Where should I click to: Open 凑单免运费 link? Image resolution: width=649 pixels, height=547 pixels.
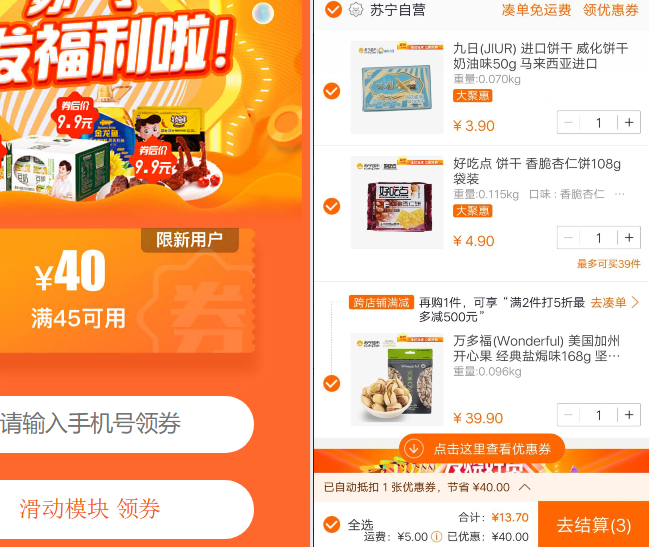pos(536,10)
